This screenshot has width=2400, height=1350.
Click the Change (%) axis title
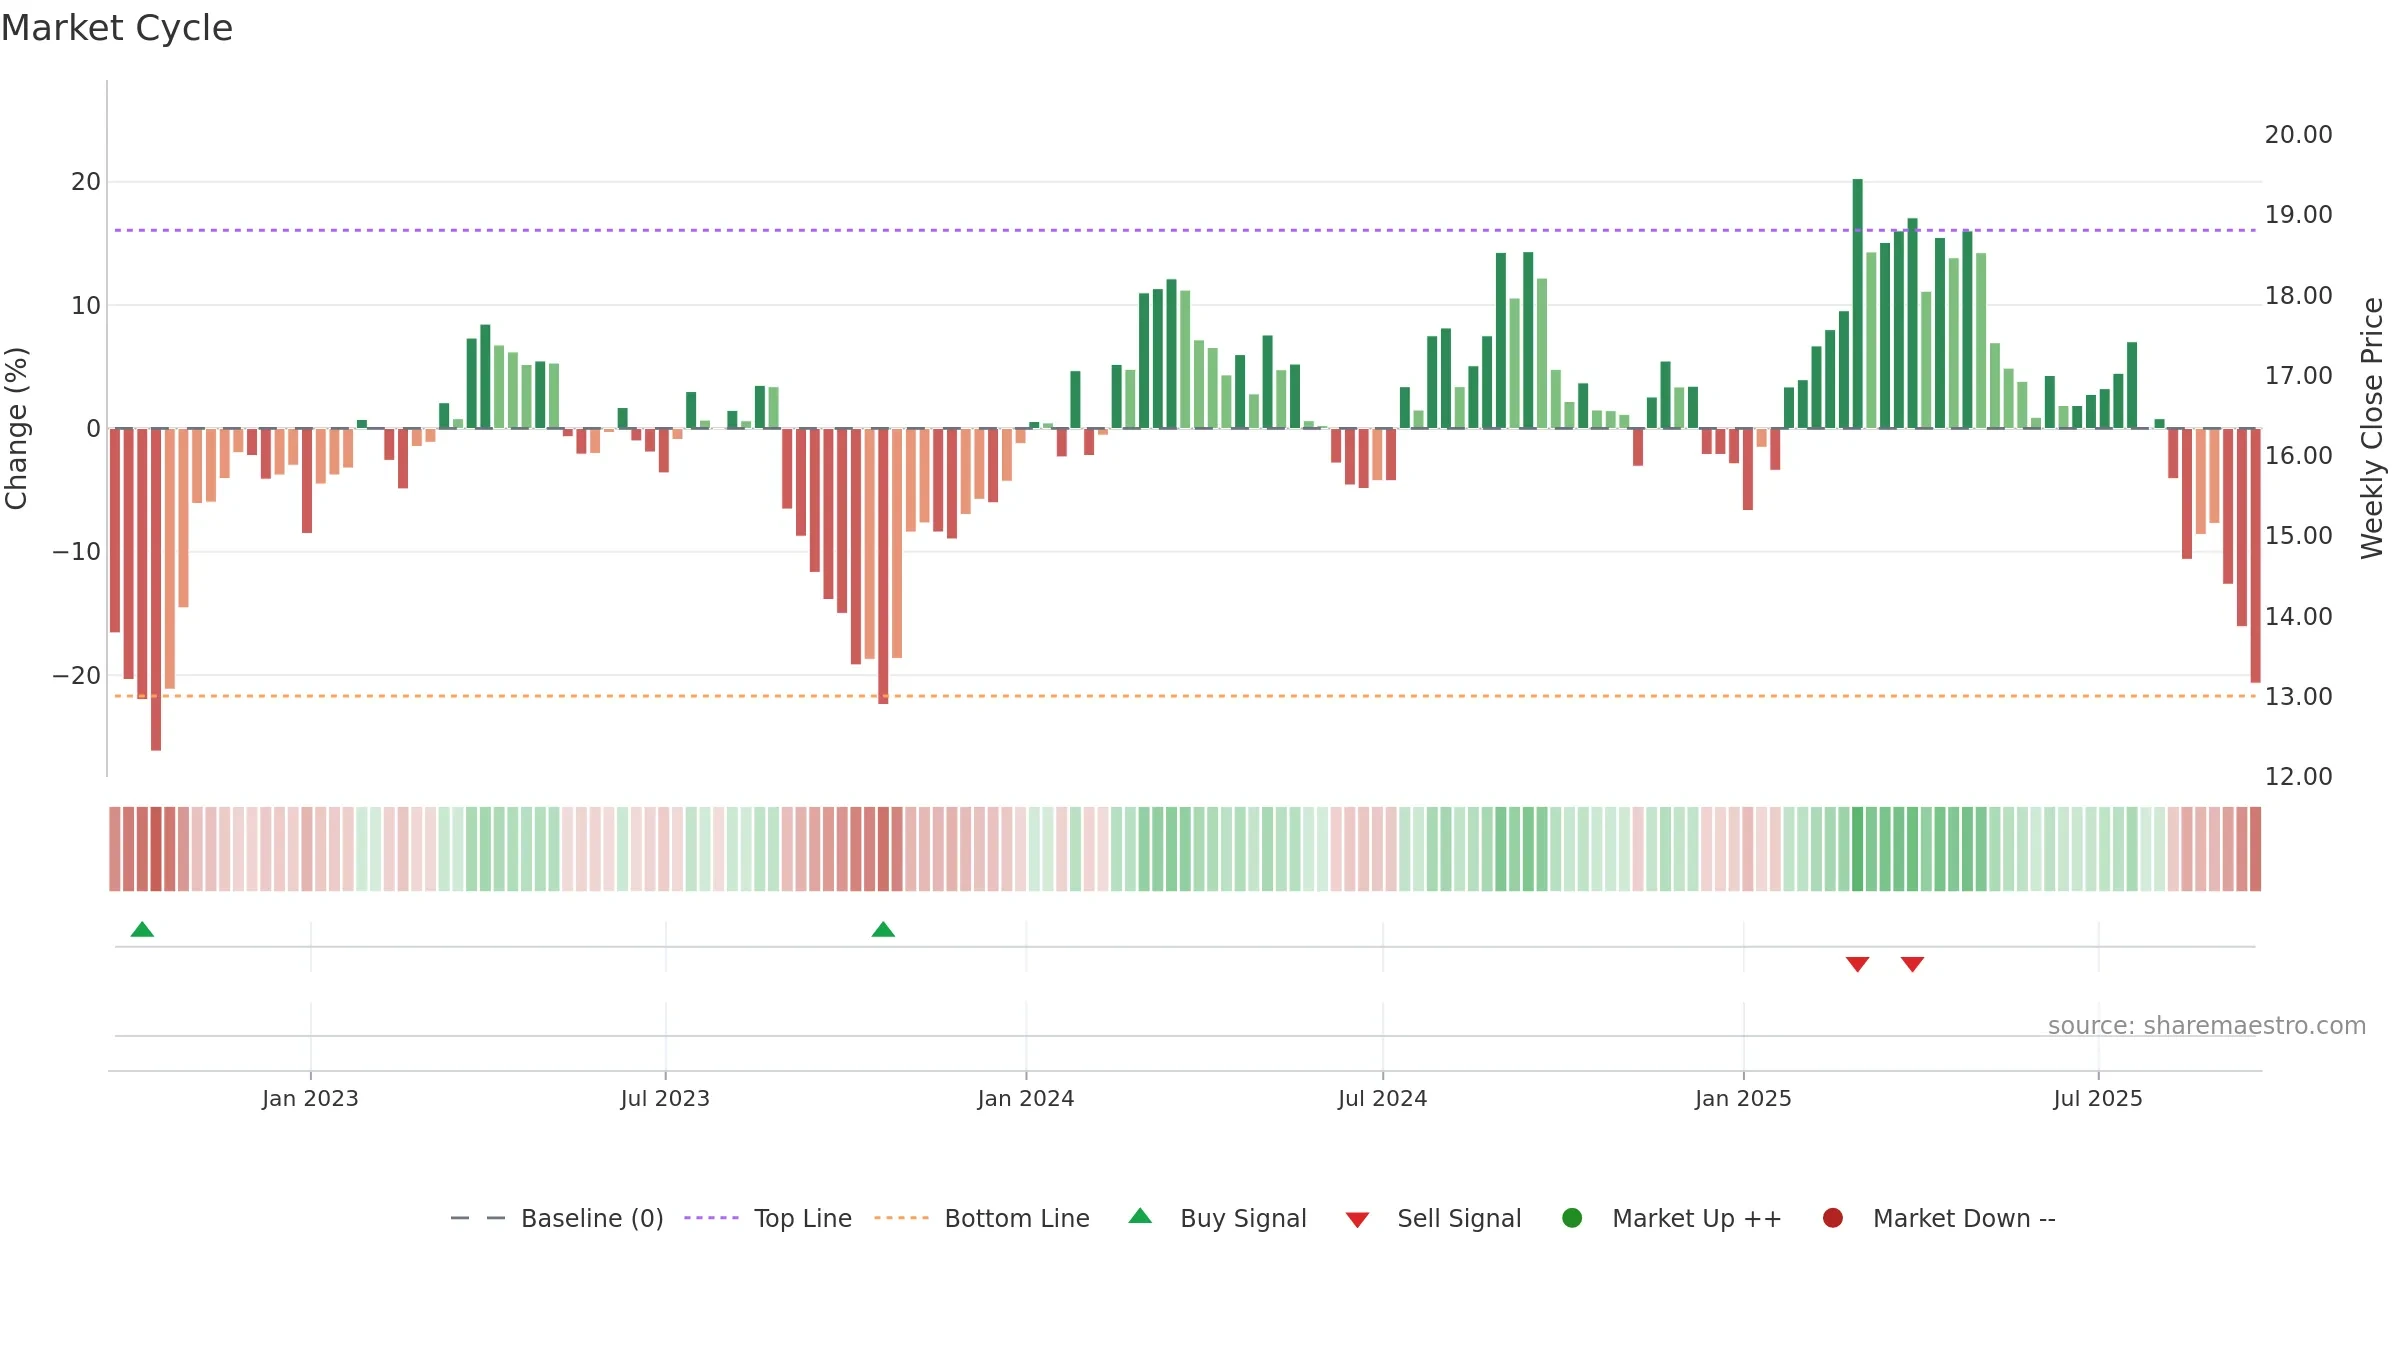coord(16,428)
